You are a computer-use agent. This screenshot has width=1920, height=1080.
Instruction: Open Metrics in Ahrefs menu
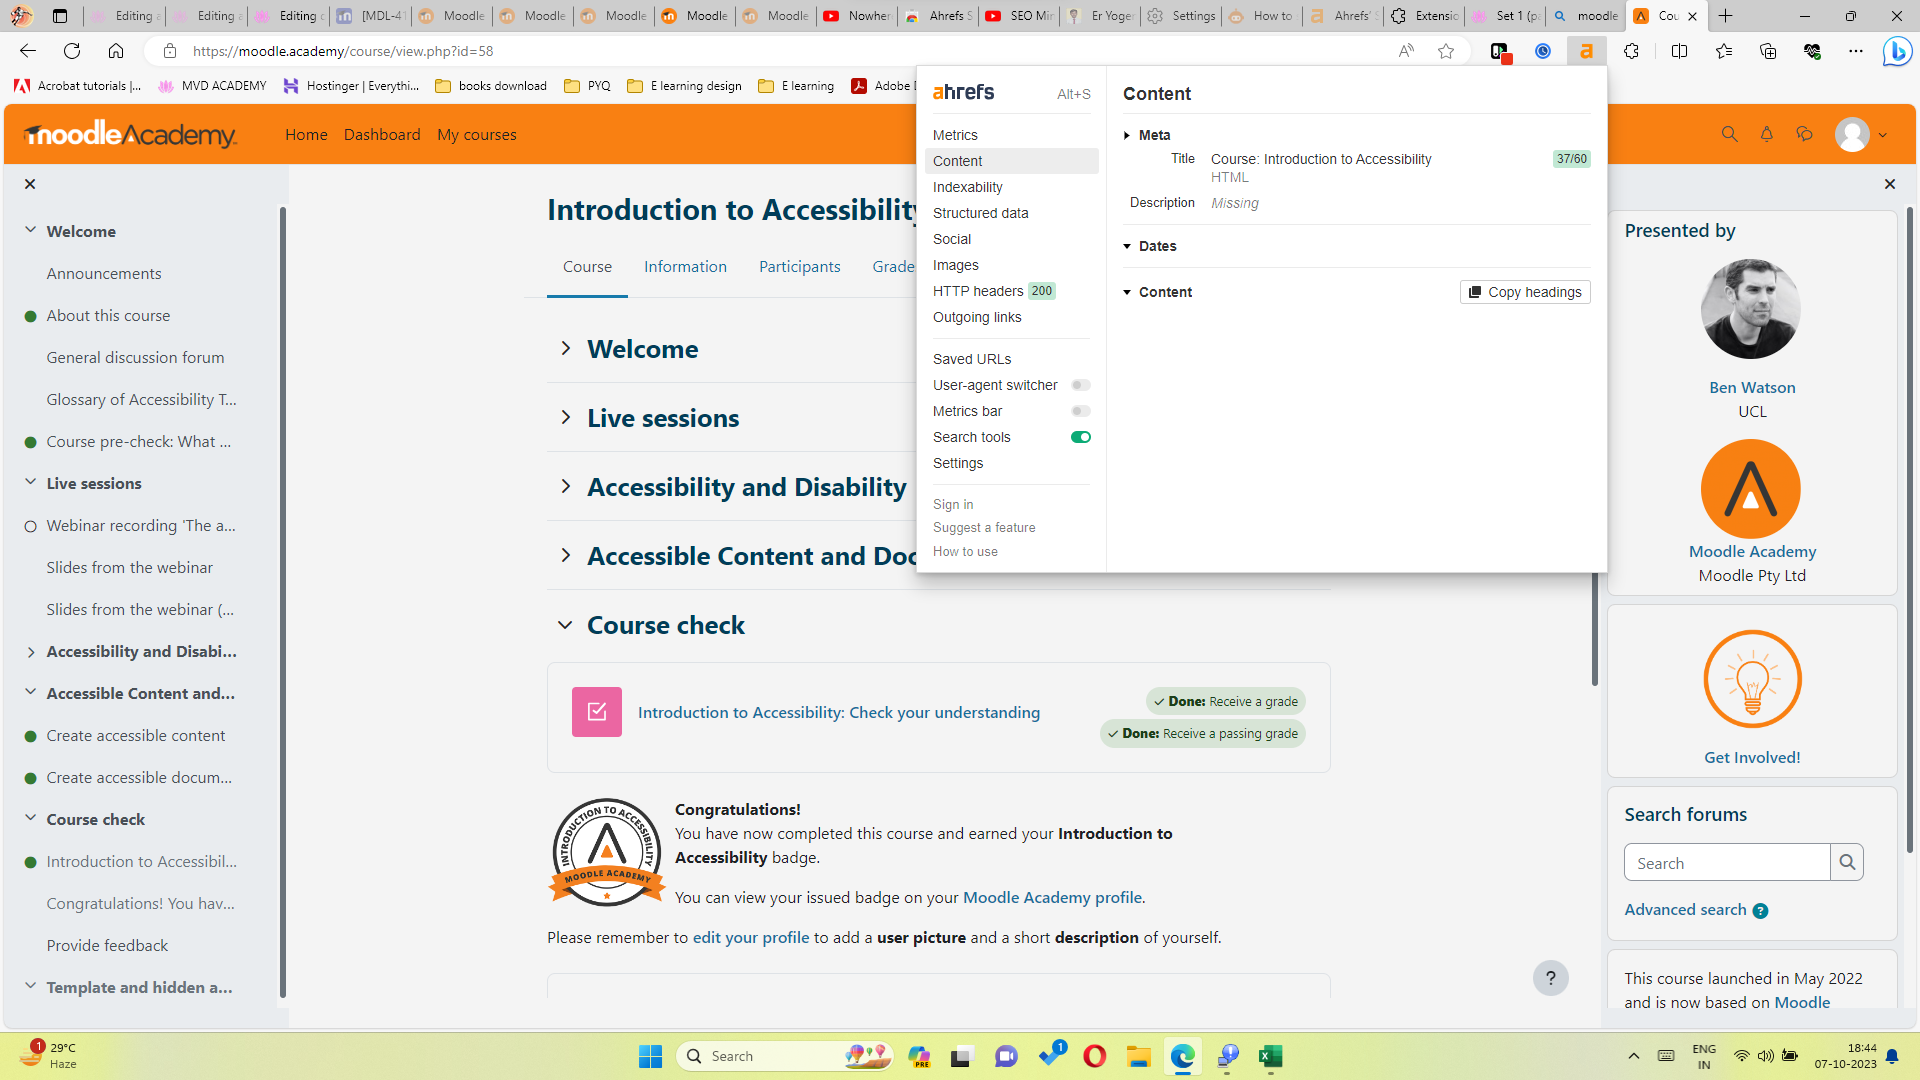click(955, 135)
